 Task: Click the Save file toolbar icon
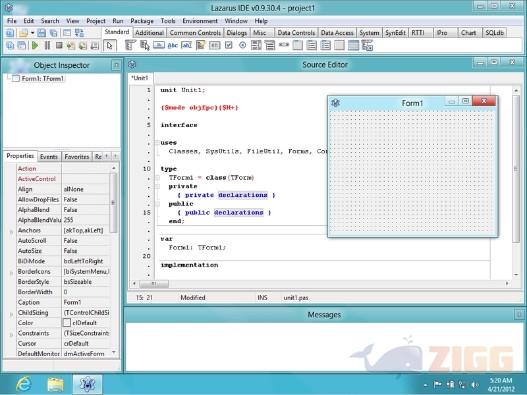click(x=41, y=33)
